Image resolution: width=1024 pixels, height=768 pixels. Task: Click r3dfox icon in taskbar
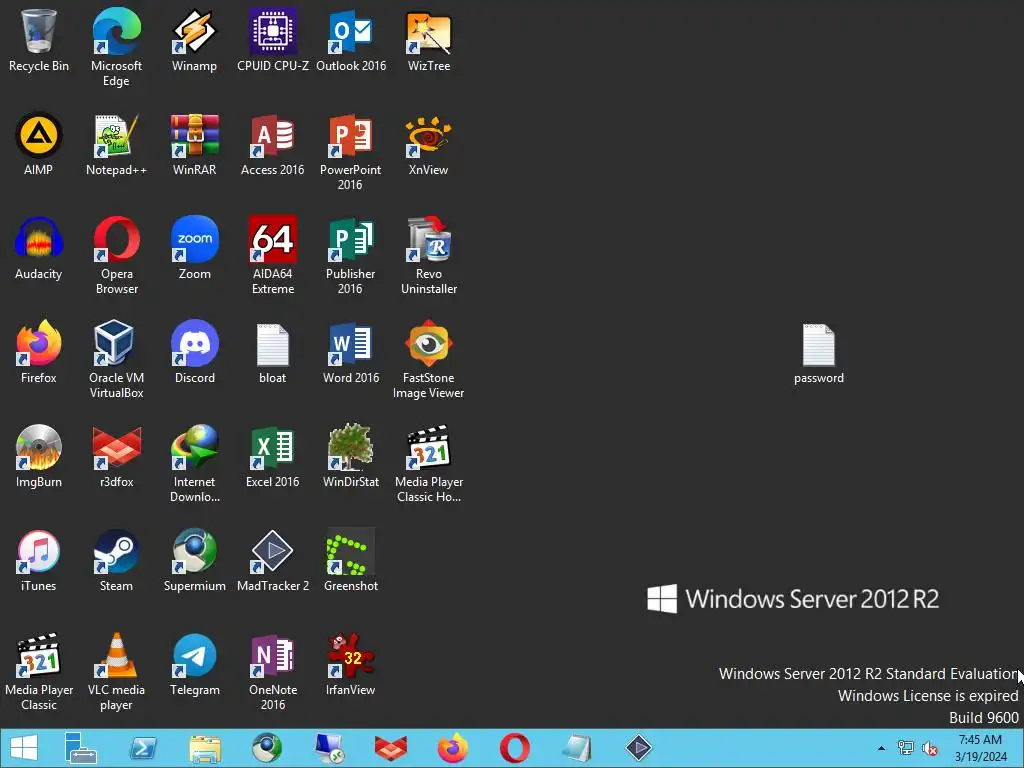pyautogui.click(x=391, y=748)
